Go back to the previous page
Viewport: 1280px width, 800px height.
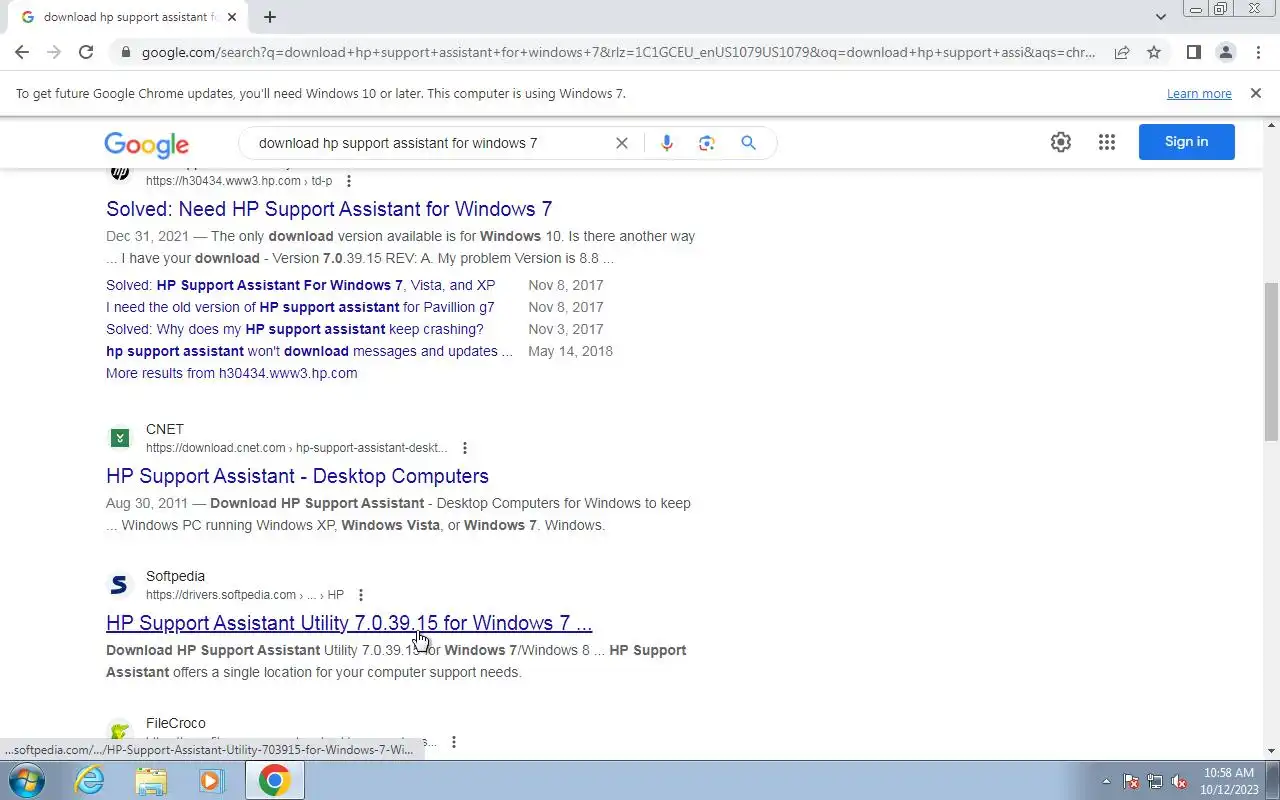22,52
